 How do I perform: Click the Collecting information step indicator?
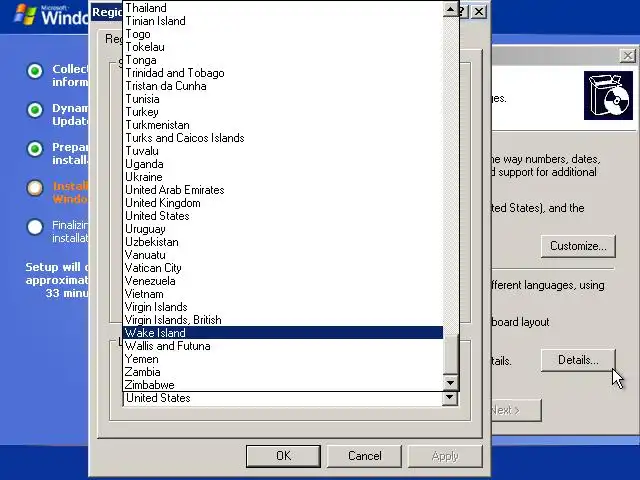coord(35,71)
